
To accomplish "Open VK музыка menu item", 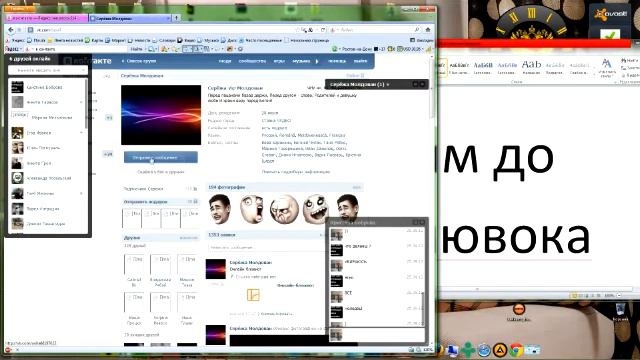I will 301,61.
